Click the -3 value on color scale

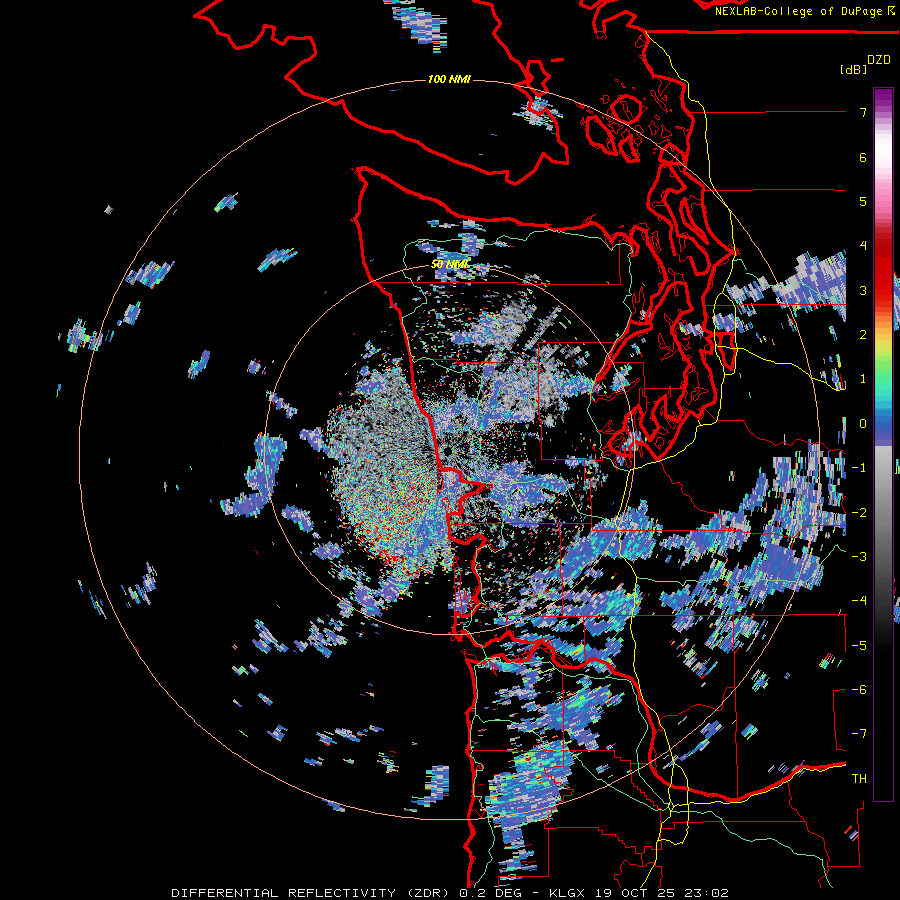point(859,557)
